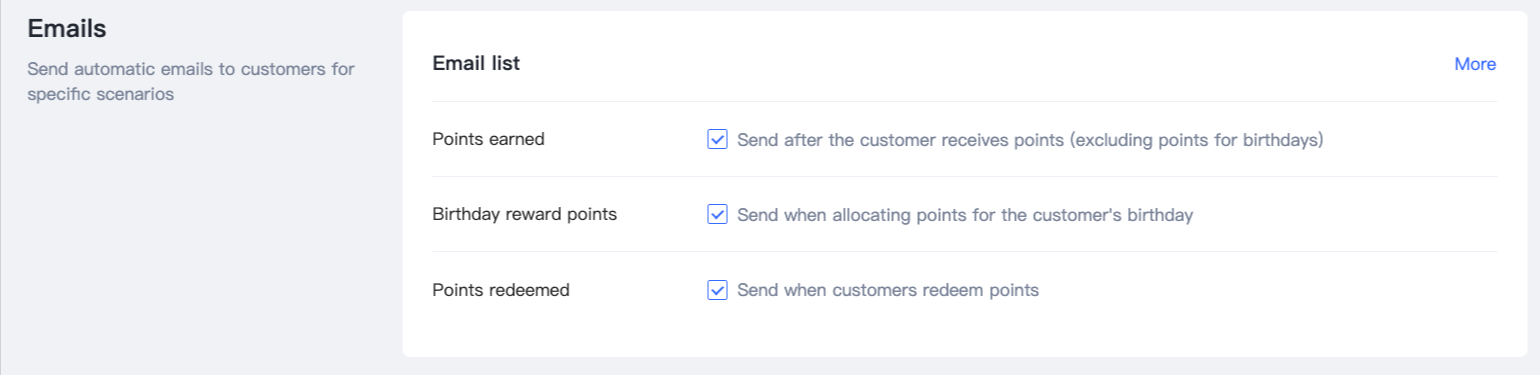Select the Points earned row title
1540x375 pixels.
coord(488,139)
